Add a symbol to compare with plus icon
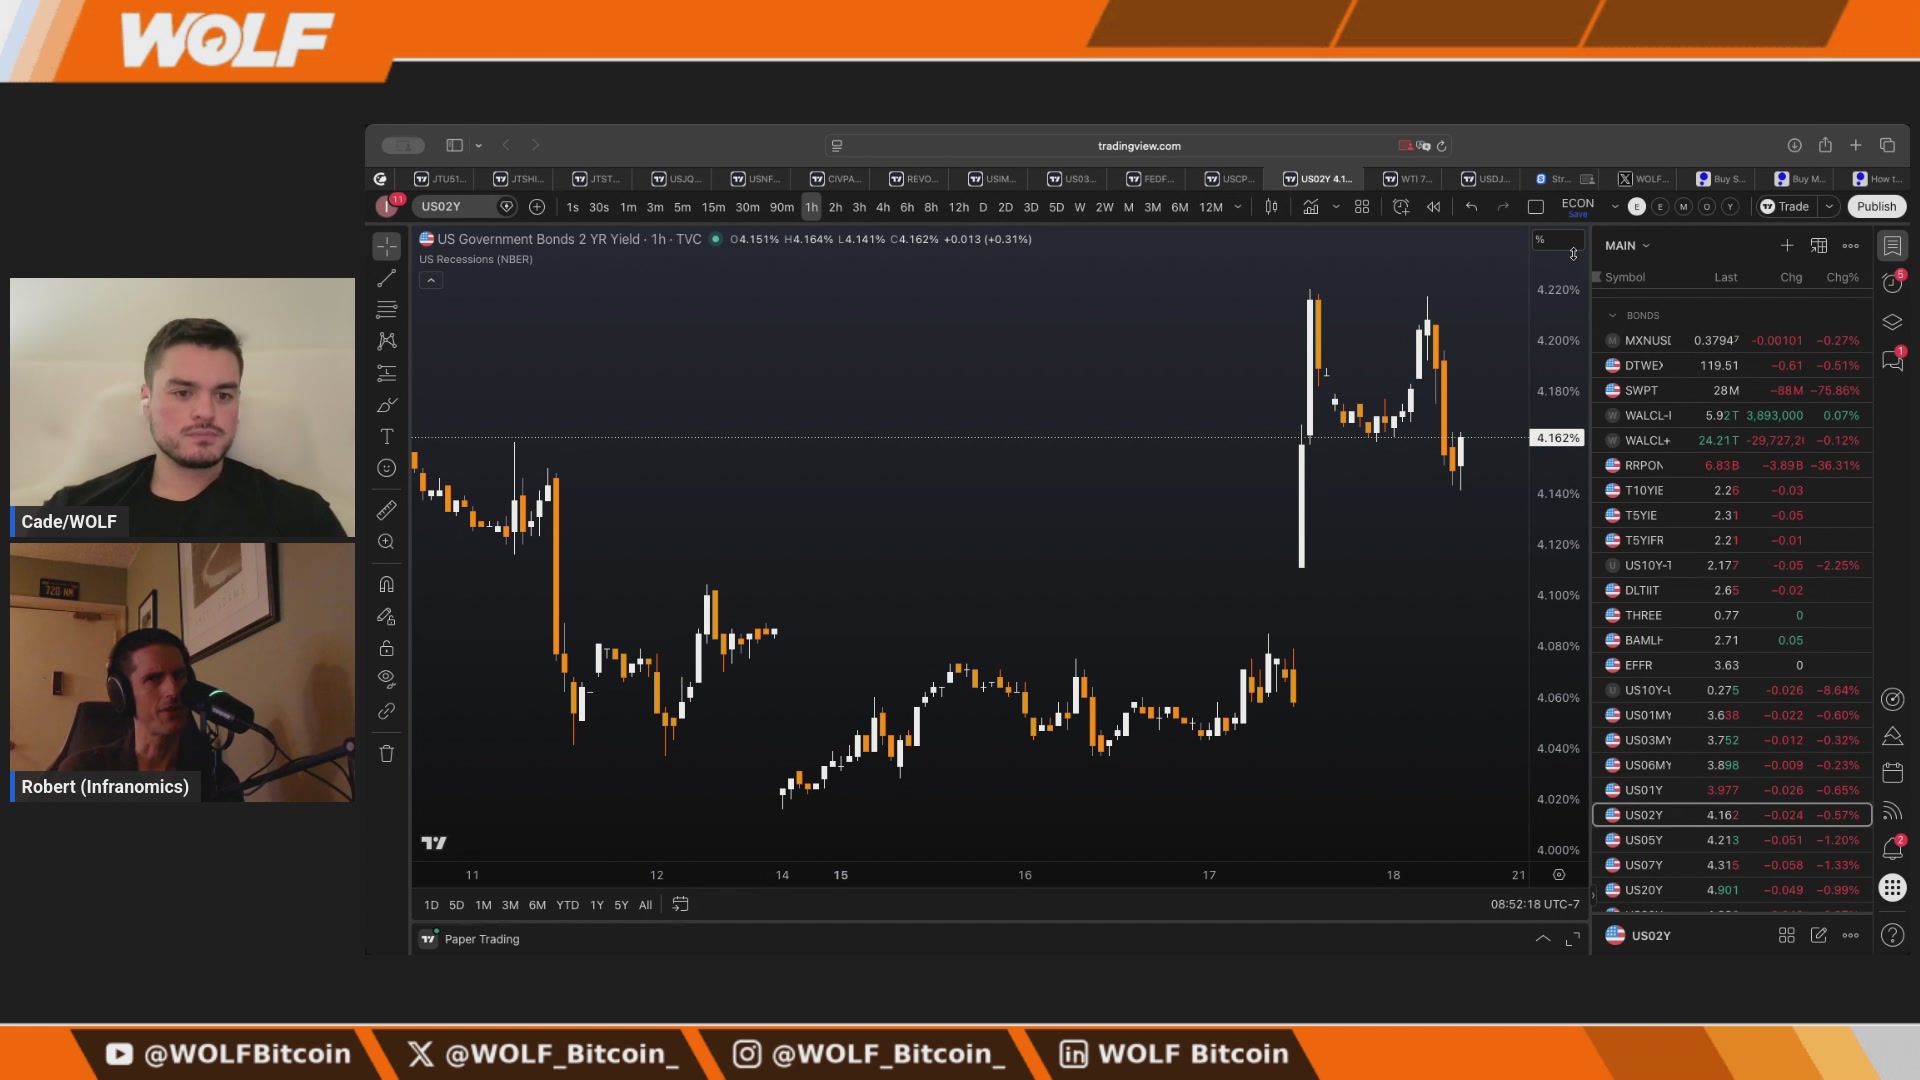Image resolution: width=1920 pixels, height=1080 pixels. click(x=537, y=207)
